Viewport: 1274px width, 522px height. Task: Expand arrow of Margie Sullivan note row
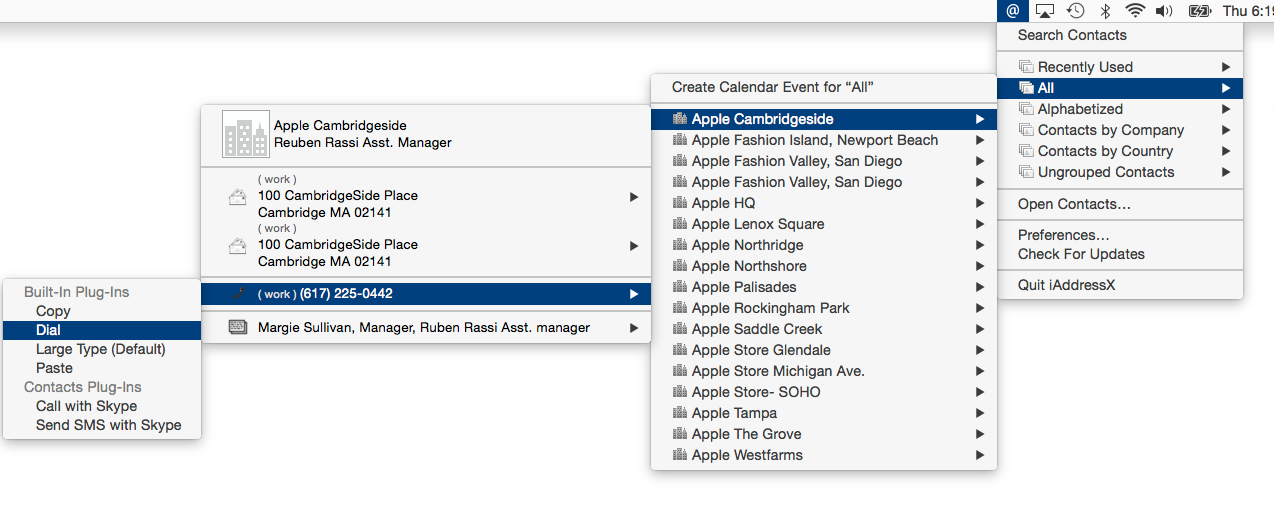click(x=634, y=327)
